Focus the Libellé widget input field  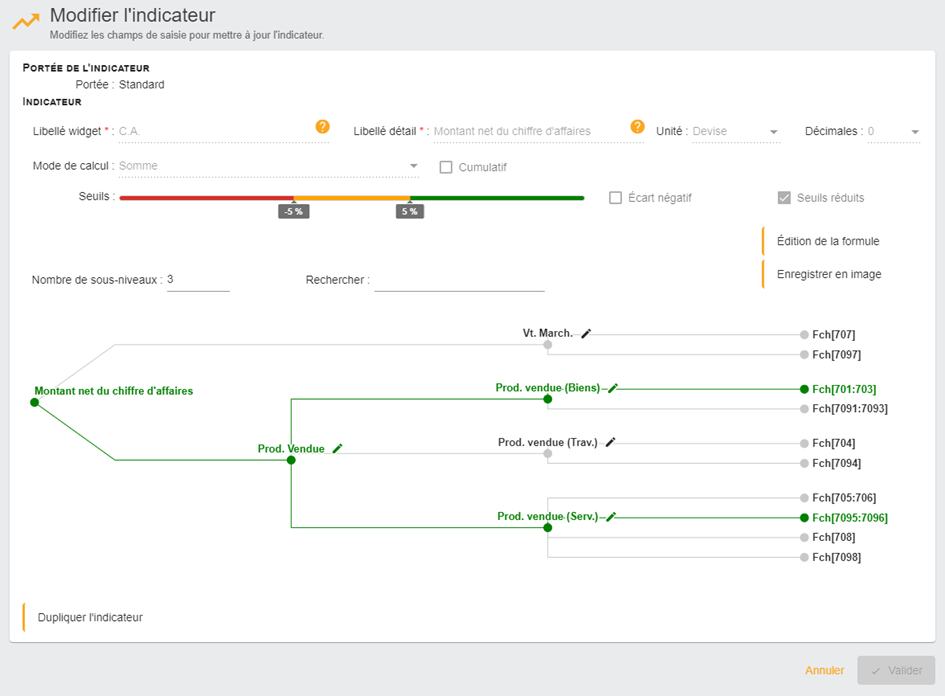[224, 131]
